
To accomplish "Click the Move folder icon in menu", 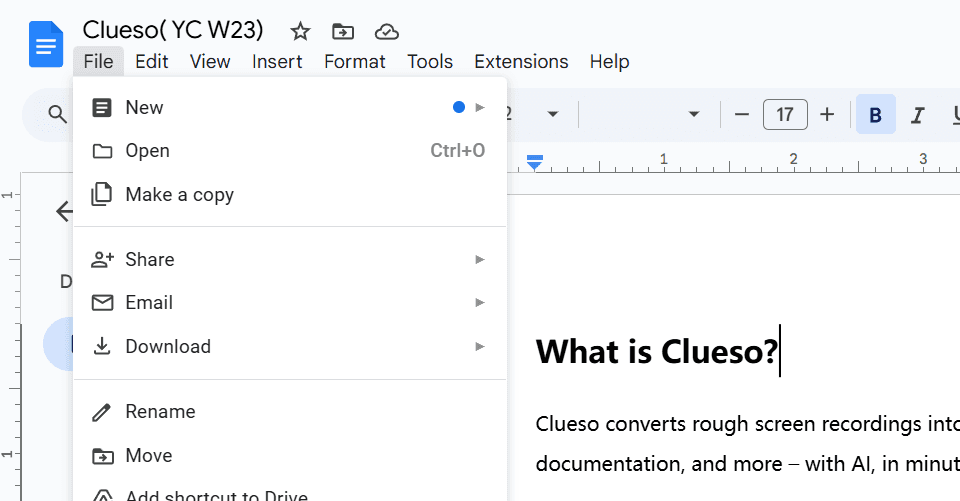I will pos(102,456).
